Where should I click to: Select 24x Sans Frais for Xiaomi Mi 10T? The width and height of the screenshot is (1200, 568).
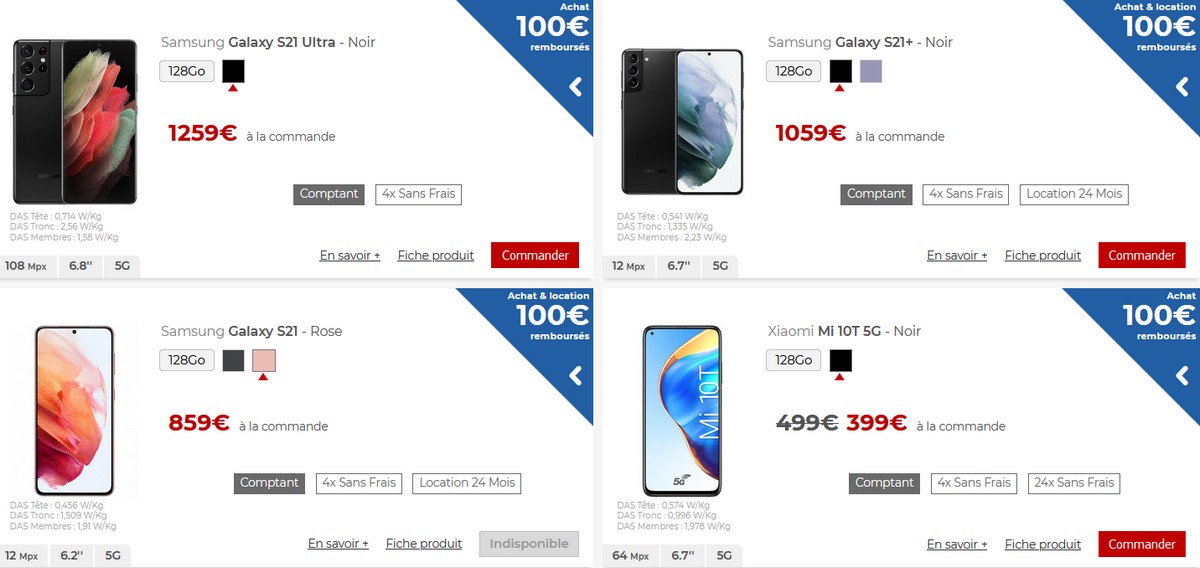[x=1074, y=483]
